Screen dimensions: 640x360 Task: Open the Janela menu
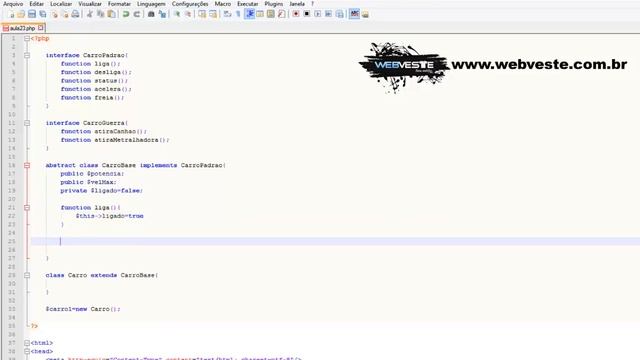[297, 4]
